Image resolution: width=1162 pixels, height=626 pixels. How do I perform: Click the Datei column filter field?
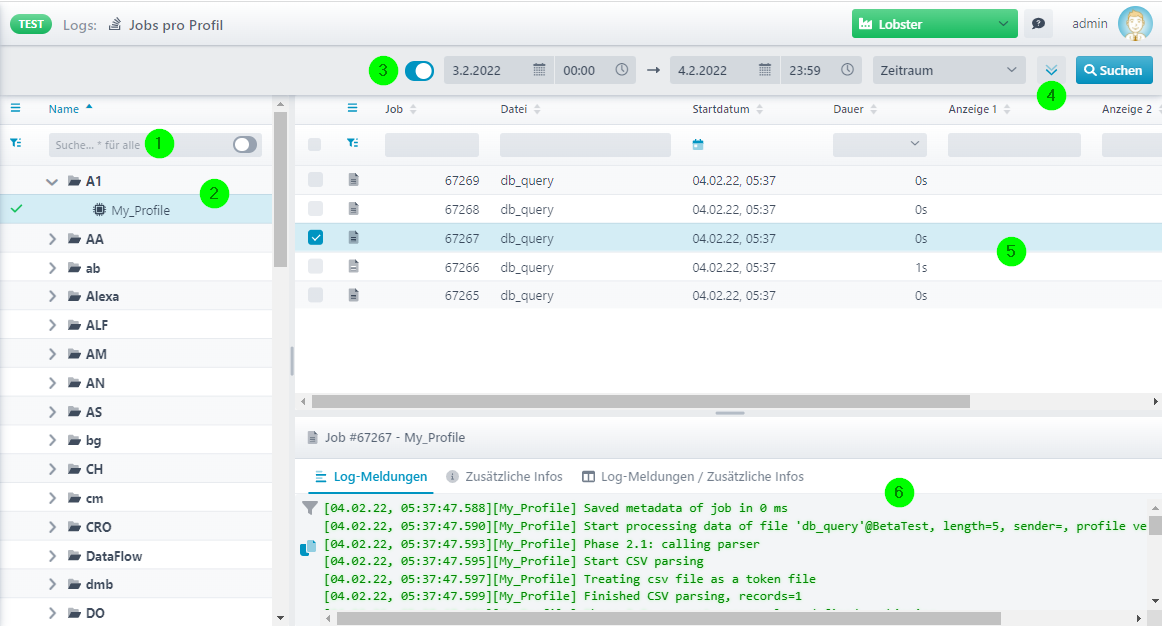tap(585, 144)
